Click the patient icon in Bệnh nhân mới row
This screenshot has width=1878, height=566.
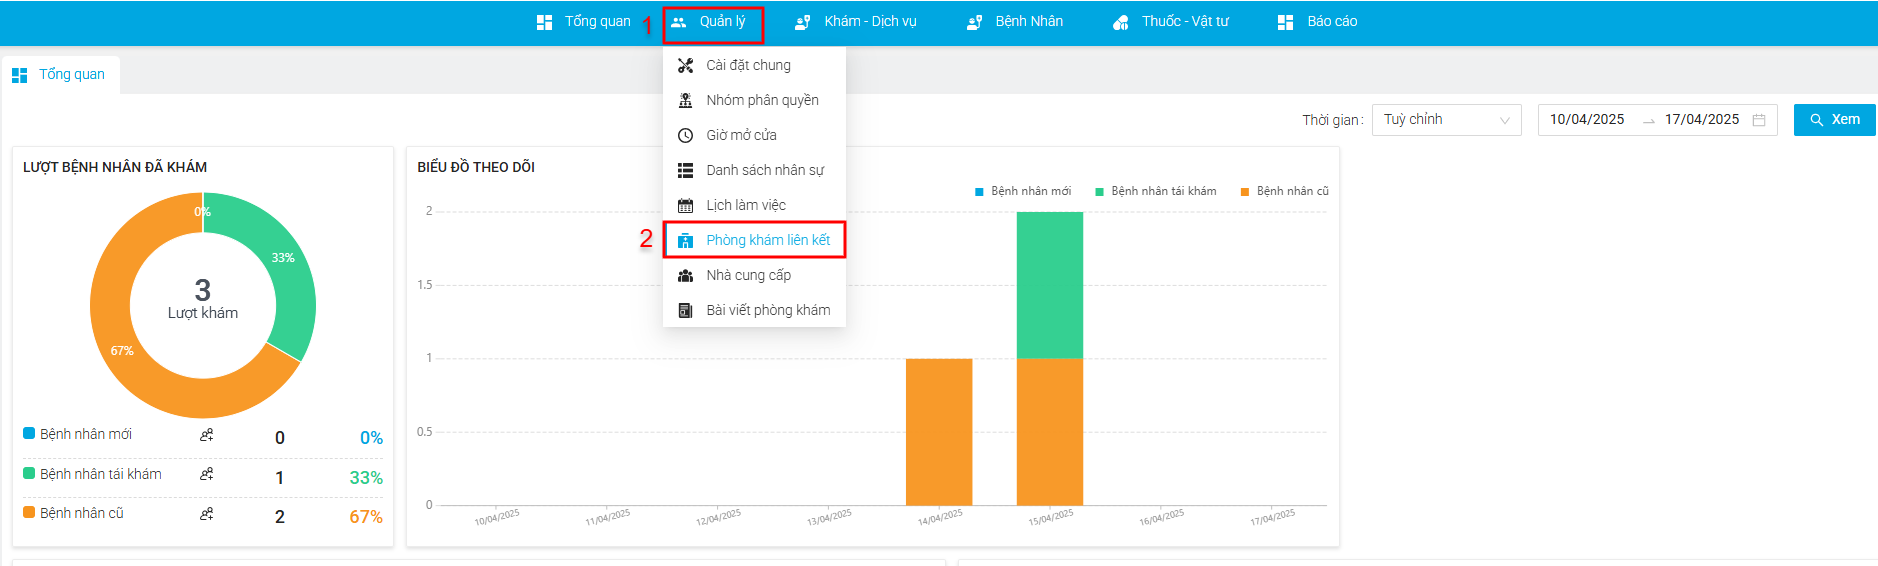(x=206, y=435)
